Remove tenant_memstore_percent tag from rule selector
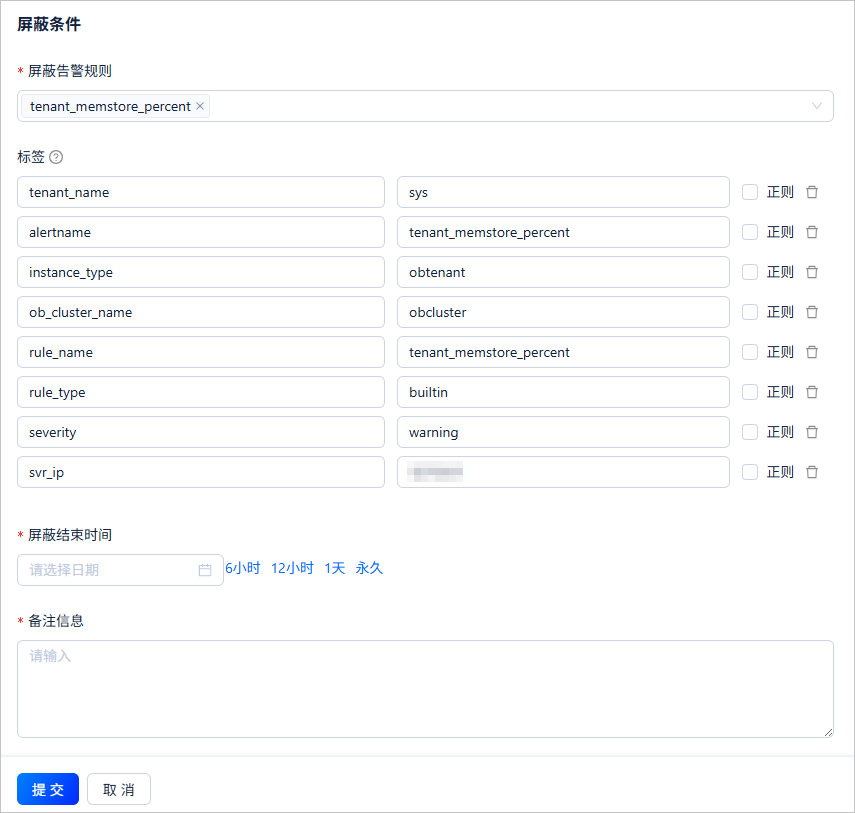Image resolution: width=855 pixels, height=813 pixels. pos(200,106)
